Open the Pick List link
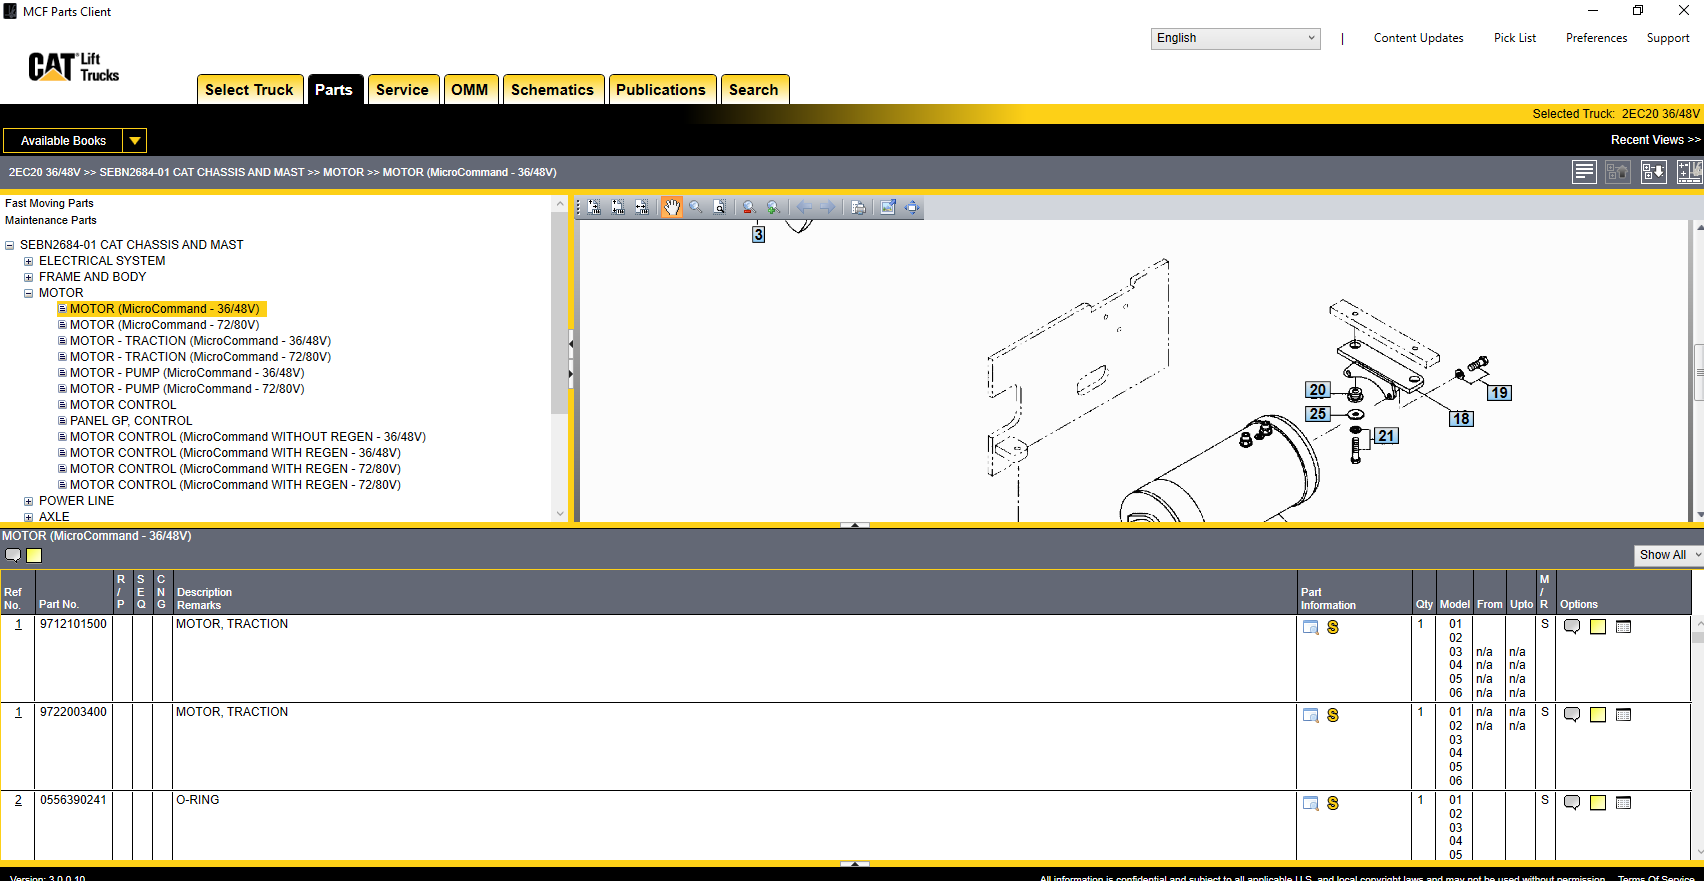The width and height of the screenshot is (1704, 881). (1514, 38)
